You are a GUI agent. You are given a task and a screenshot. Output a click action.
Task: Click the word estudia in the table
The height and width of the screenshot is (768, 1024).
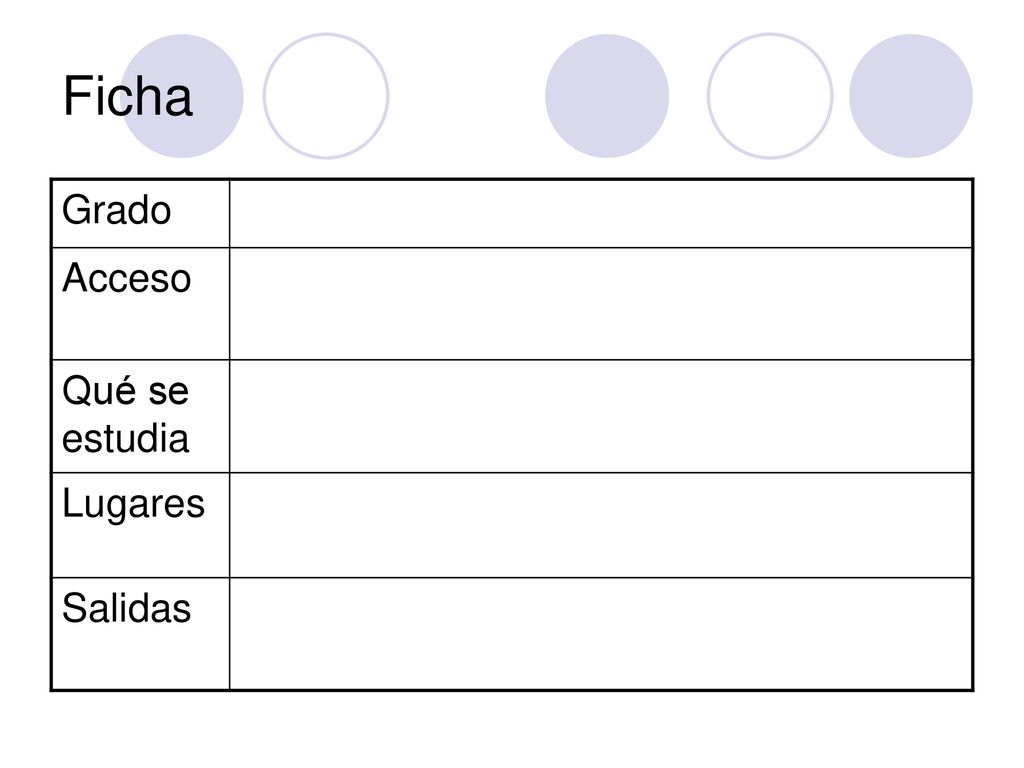tap(125, 438)
